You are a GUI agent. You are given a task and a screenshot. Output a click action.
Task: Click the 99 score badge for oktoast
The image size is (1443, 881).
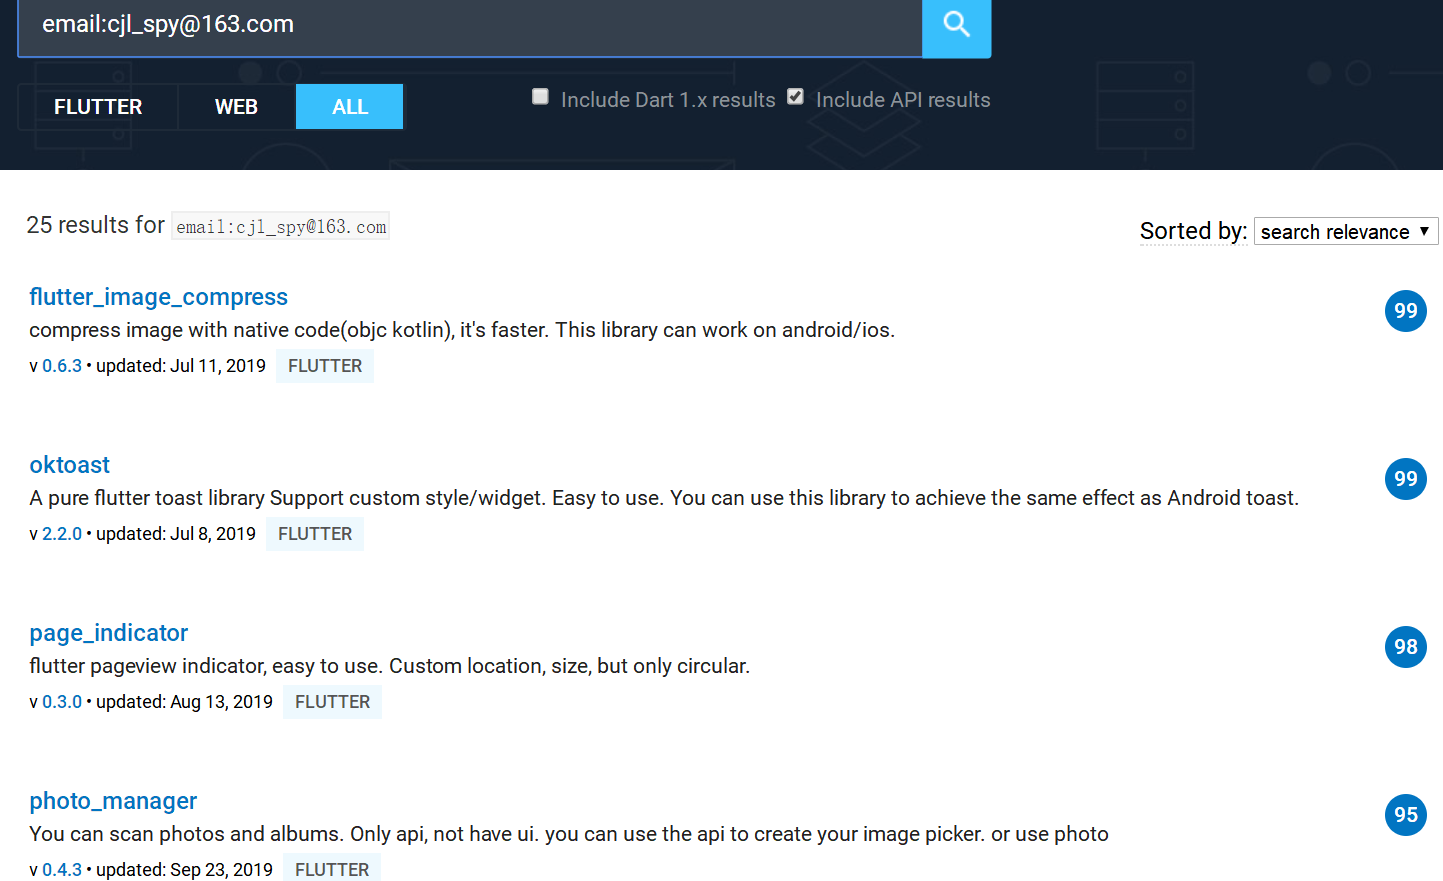click(x=1406, y=479)
